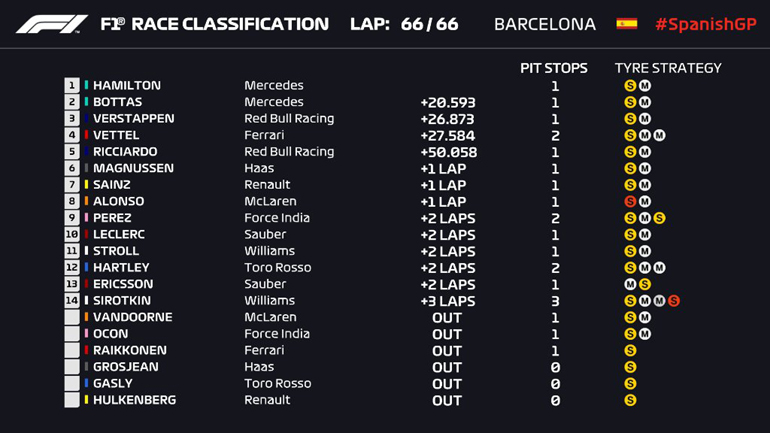Select the HAMILTON driver name
The width and height of the screenshot is (770, 433).
[x=126, y=86]
